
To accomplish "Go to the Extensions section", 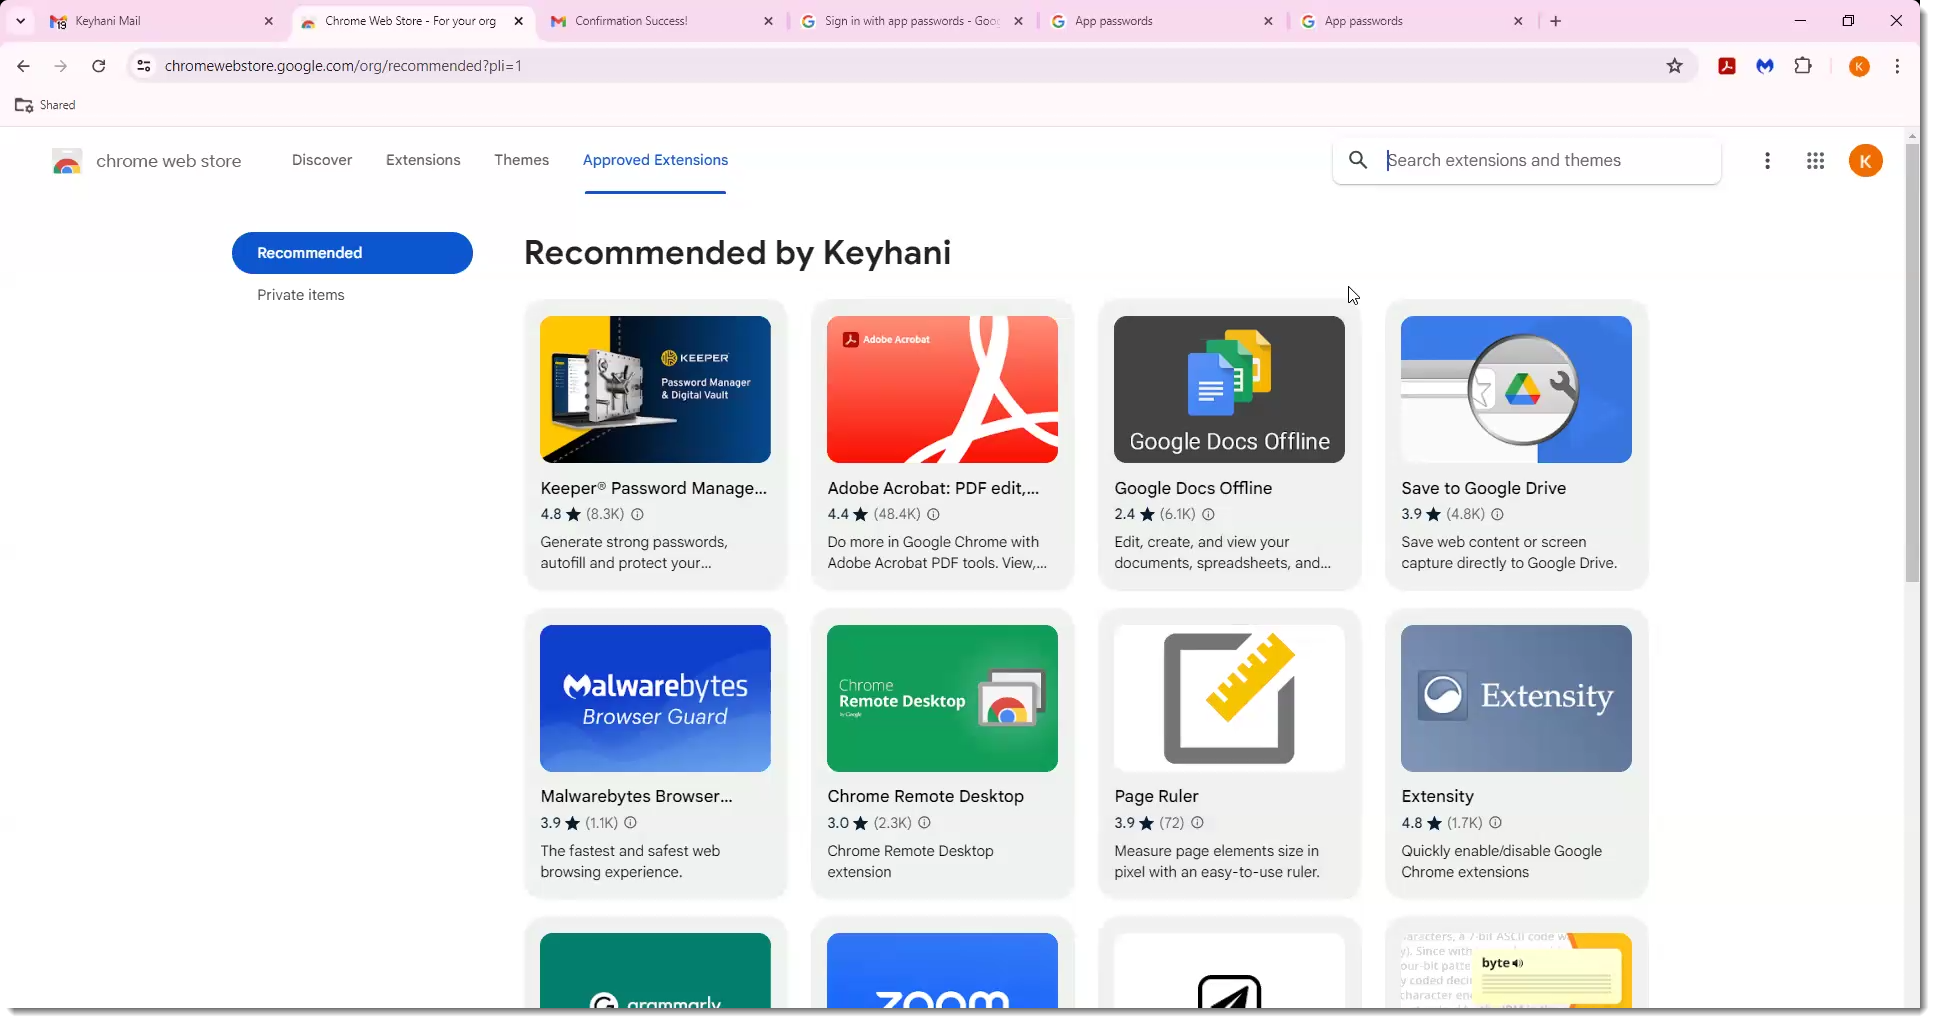I will tap(423, 160).
